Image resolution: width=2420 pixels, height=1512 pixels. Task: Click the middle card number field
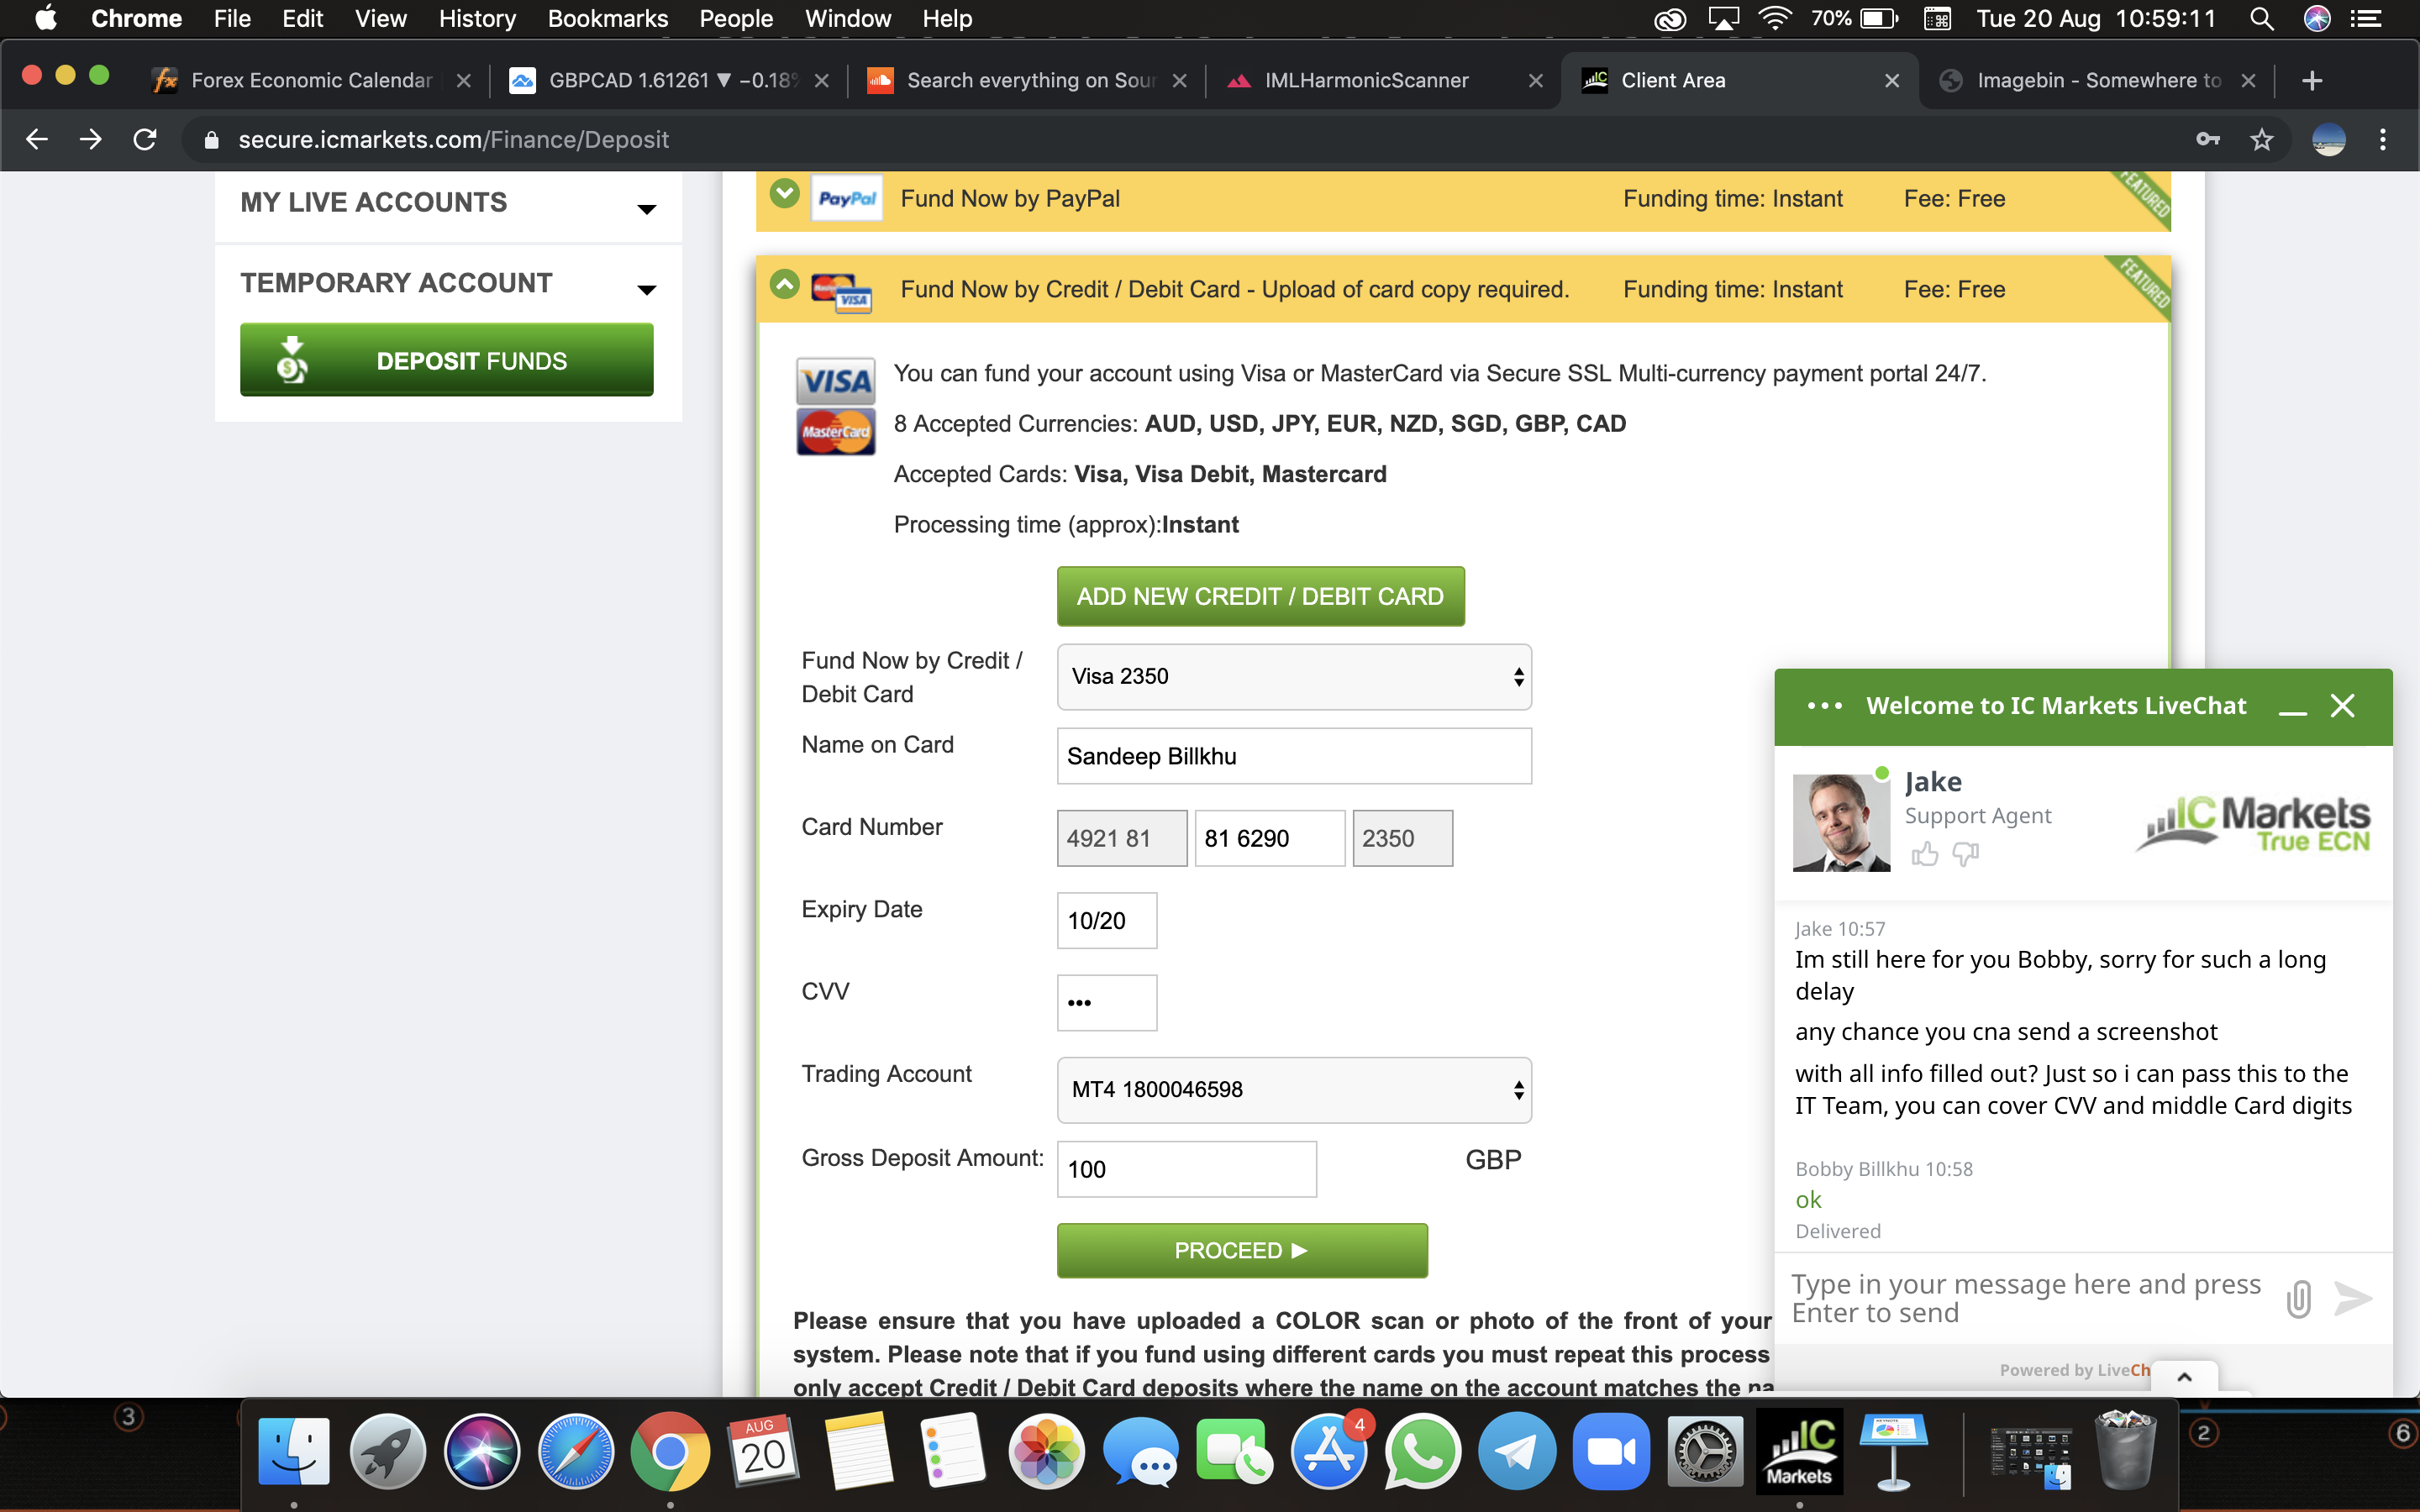point(1270,838)
